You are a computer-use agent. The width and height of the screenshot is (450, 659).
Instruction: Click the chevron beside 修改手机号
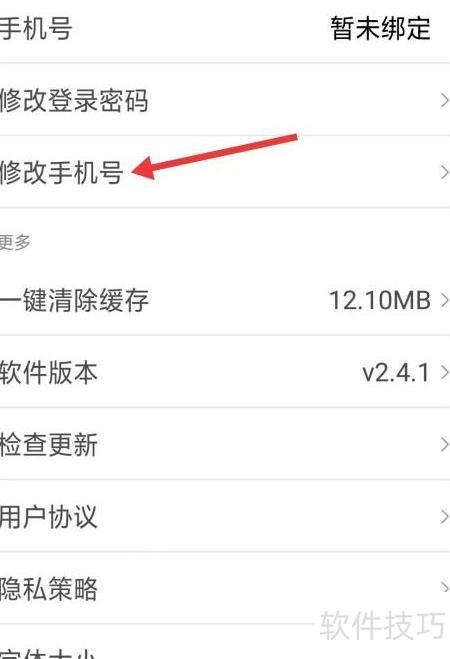[444, 172]
